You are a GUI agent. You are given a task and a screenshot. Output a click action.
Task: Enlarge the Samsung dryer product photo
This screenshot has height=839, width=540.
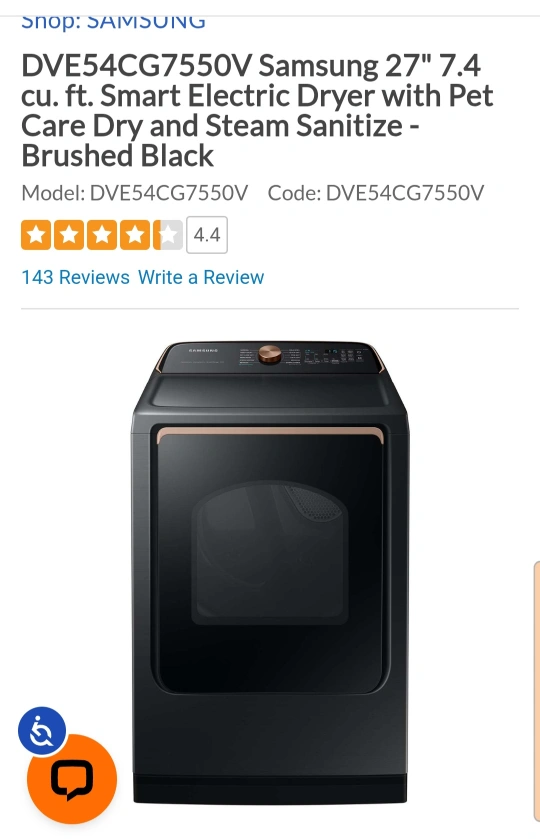coord(270,573)
